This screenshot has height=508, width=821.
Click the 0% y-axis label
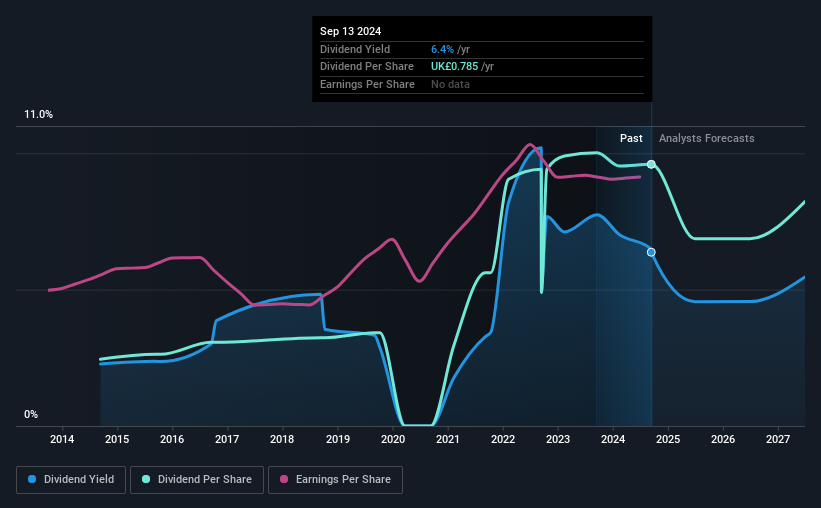31,414
